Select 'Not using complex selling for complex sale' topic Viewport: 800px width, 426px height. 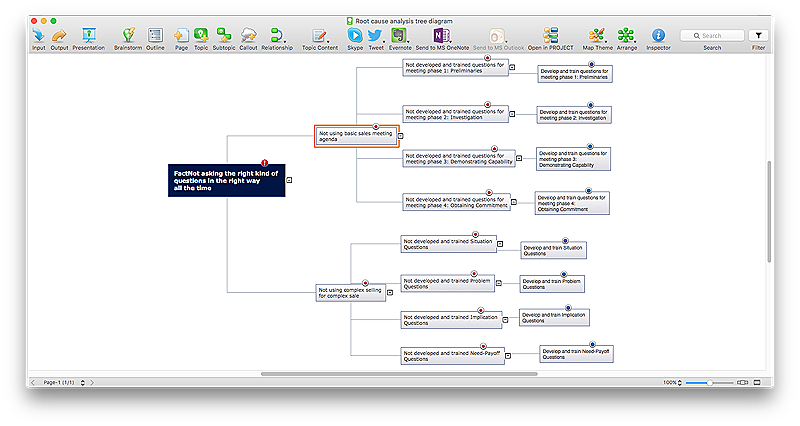click(351, 293)
